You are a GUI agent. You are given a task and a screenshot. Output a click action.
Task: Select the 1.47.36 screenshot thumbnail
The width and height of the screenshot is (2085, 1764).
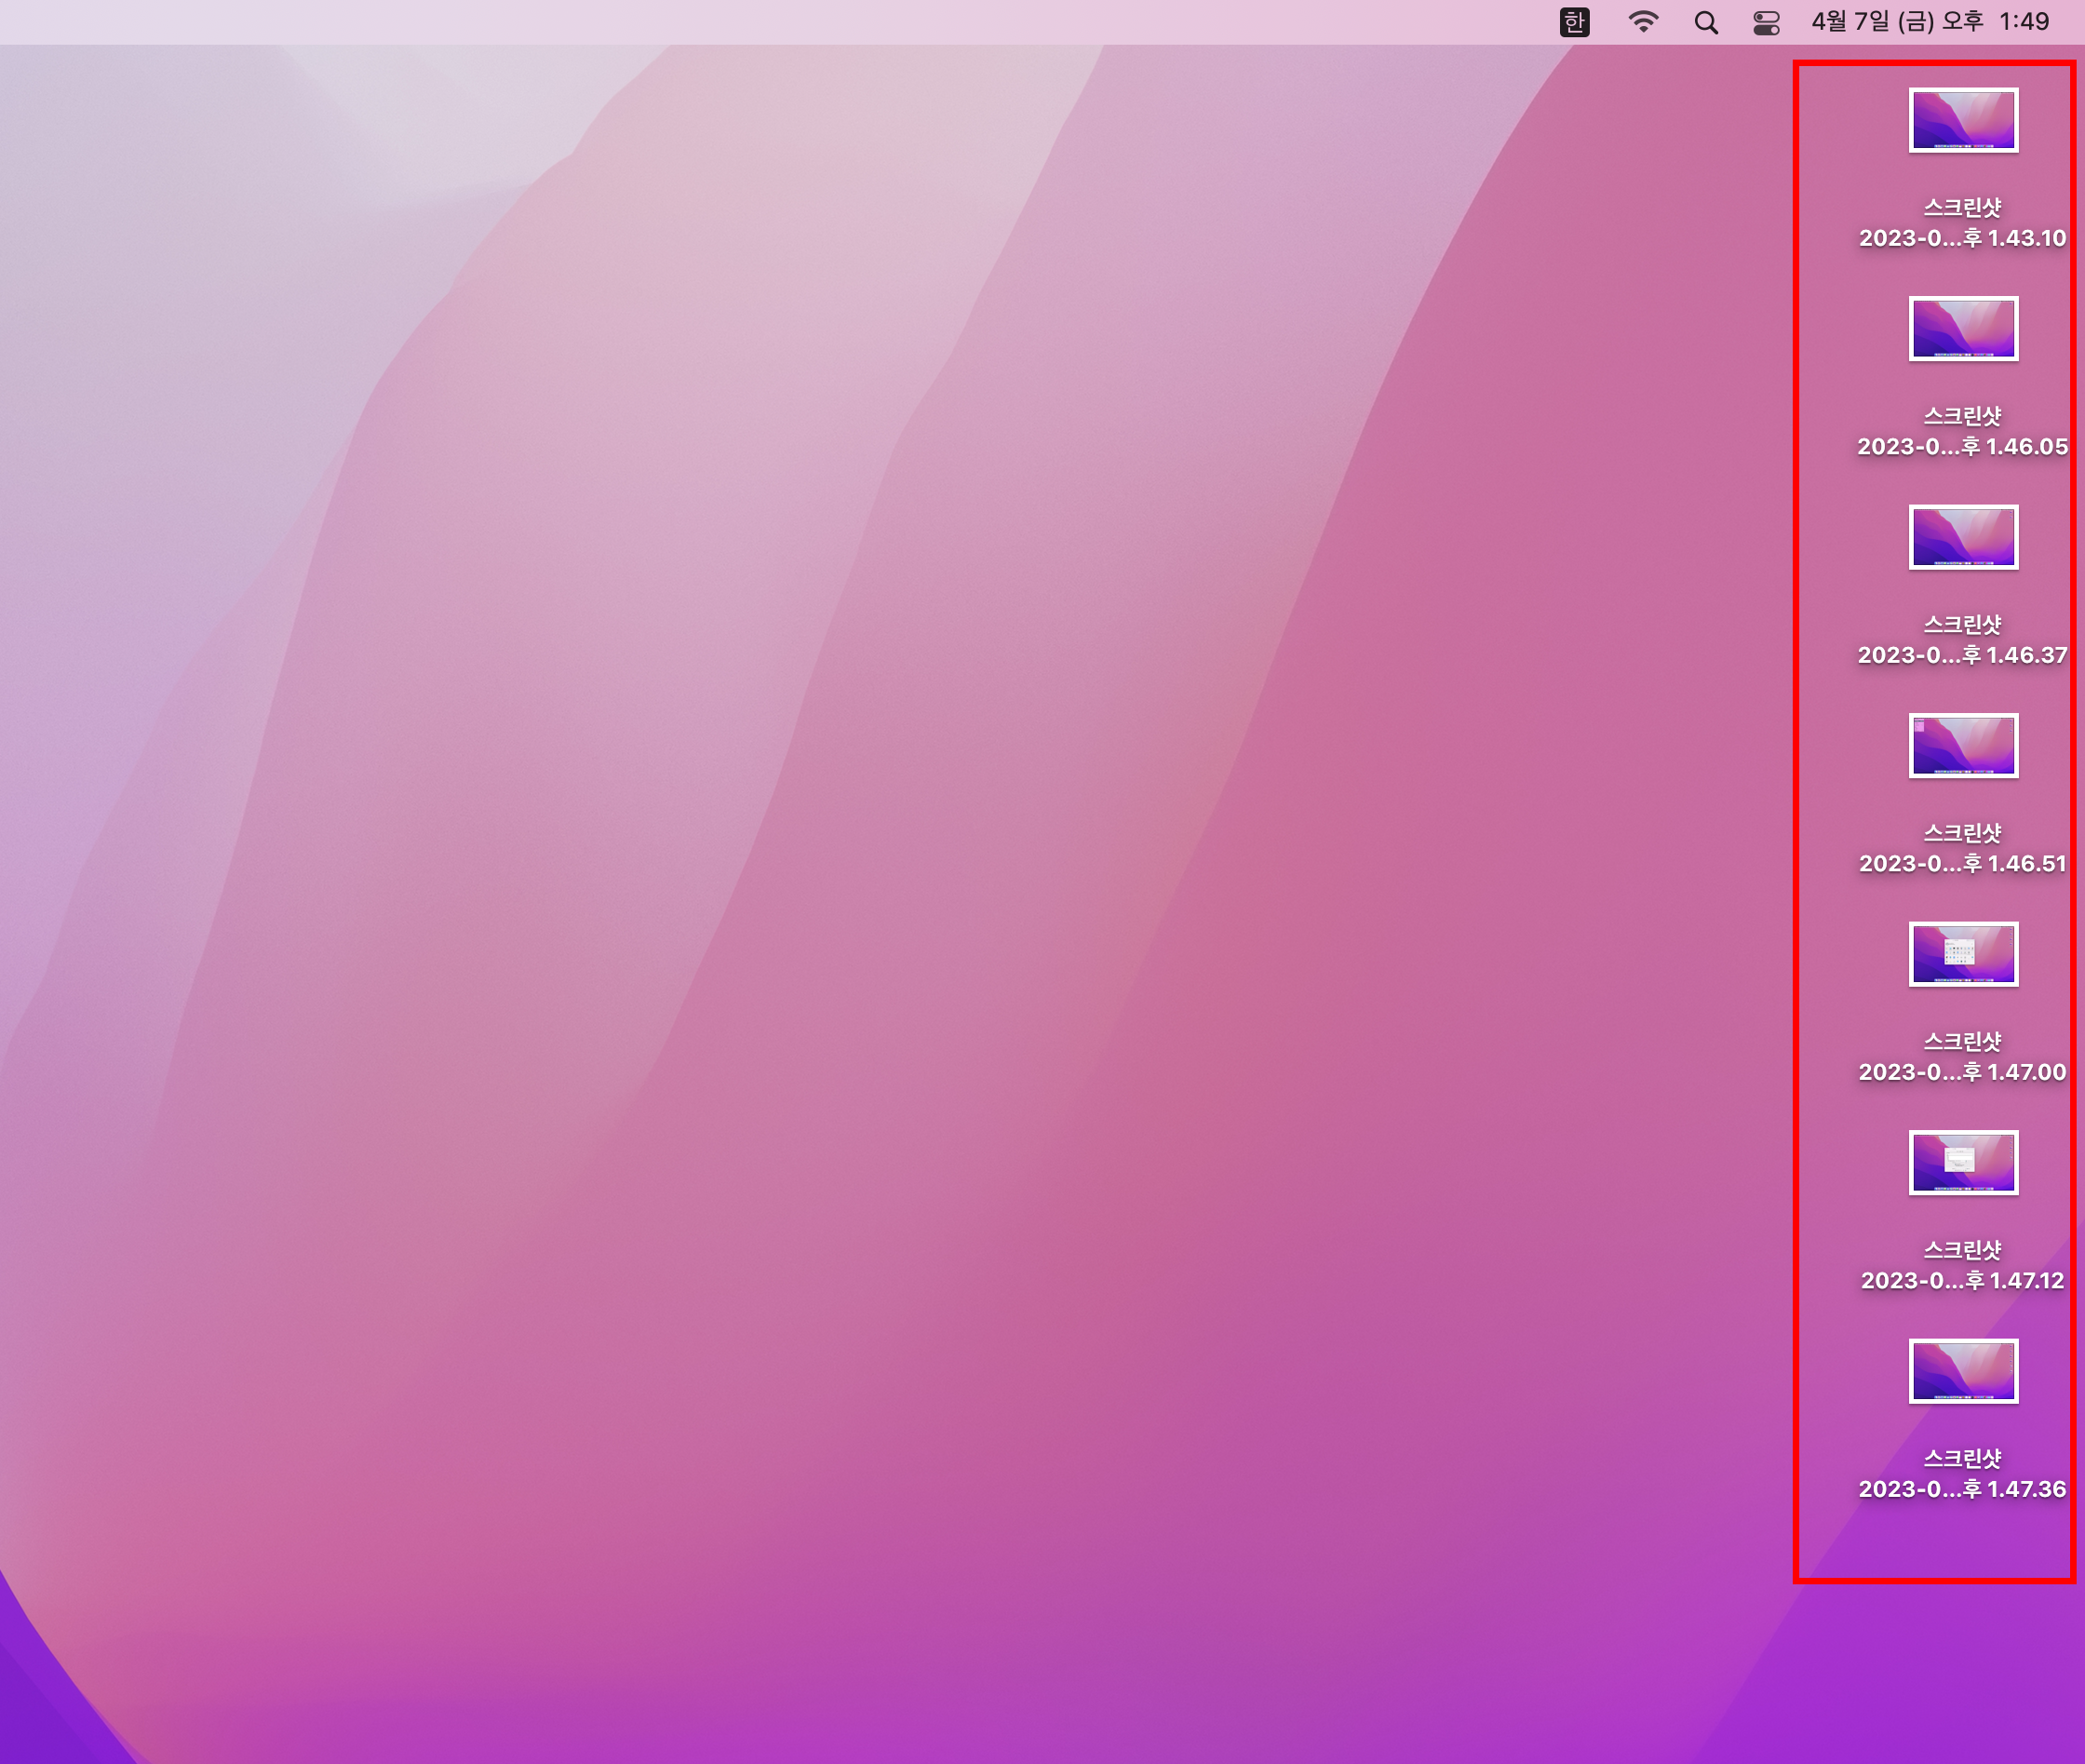pyautogui.click(x=1962, y=1371)
